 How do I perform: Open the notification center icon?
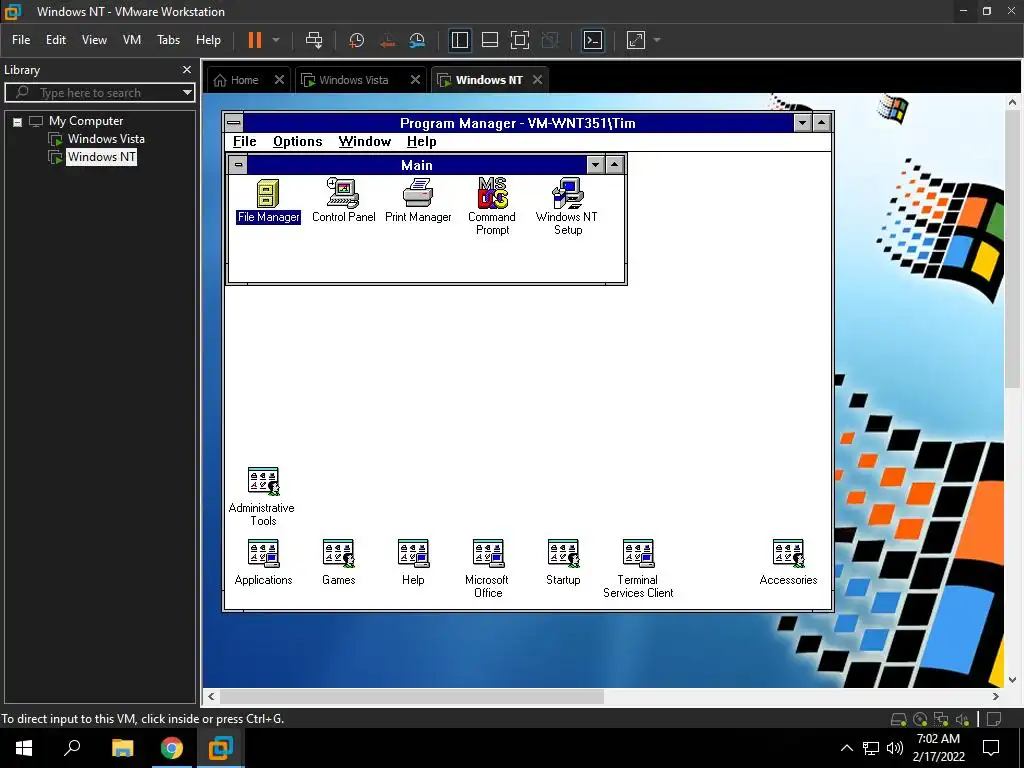[x=991, y=748]
